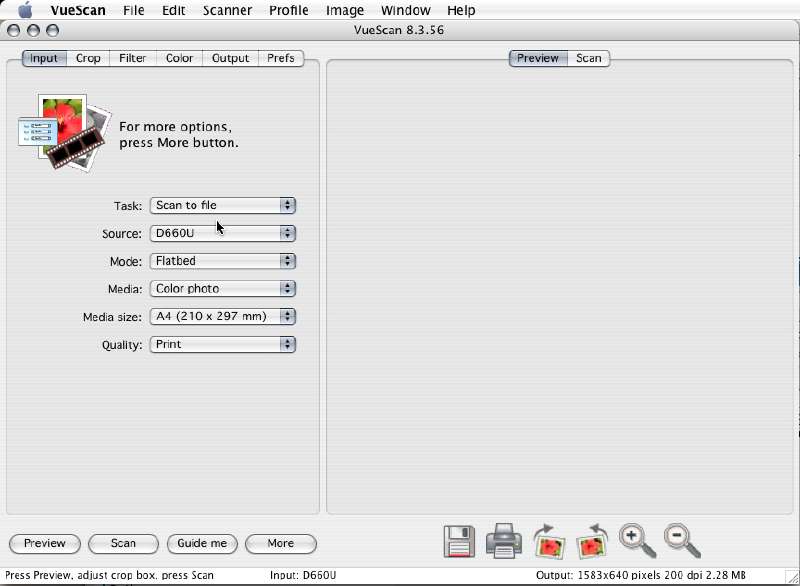
Task: Open the Window menu
Action: (406, 10)
